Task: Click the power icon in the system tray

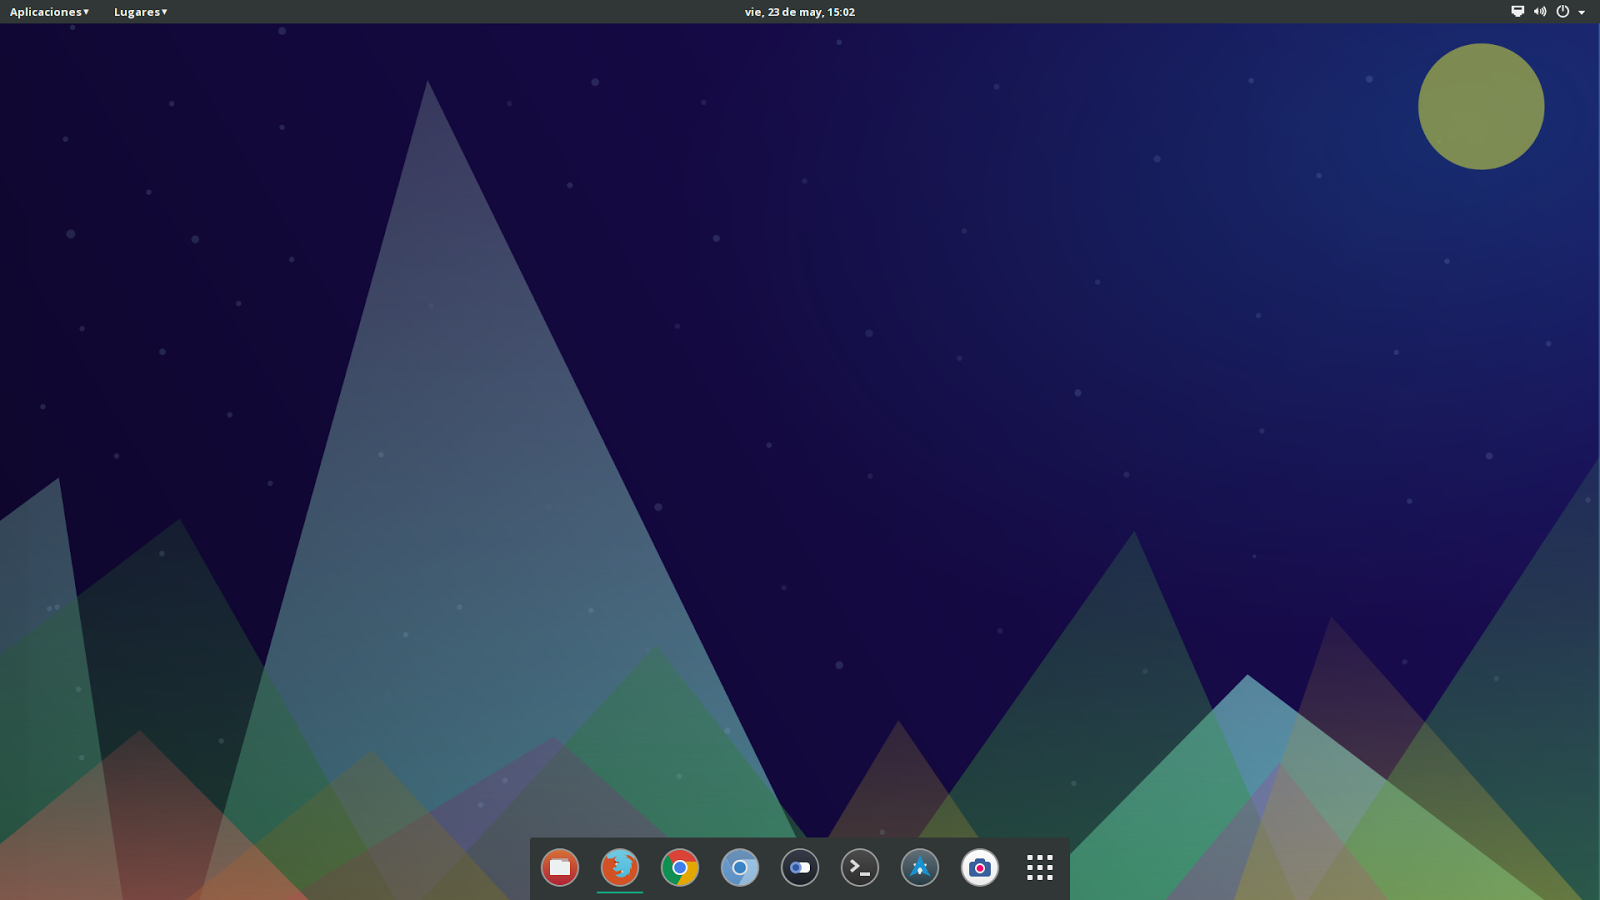Action: [x=1561, y=12]
